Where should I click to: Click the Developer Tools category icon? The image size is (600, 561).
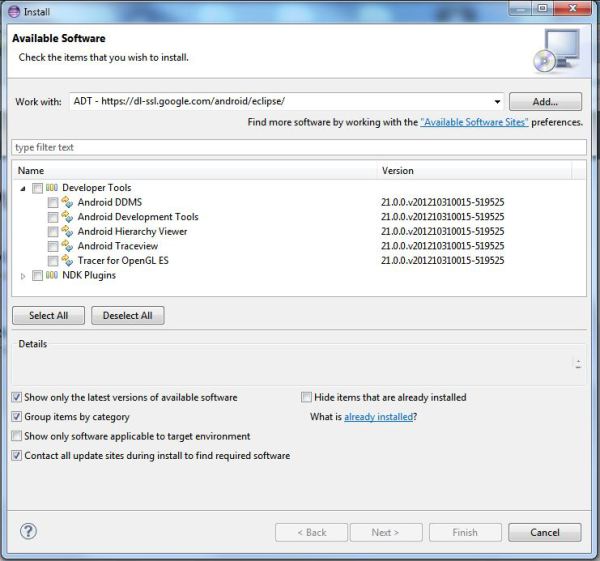click(52, 188)
